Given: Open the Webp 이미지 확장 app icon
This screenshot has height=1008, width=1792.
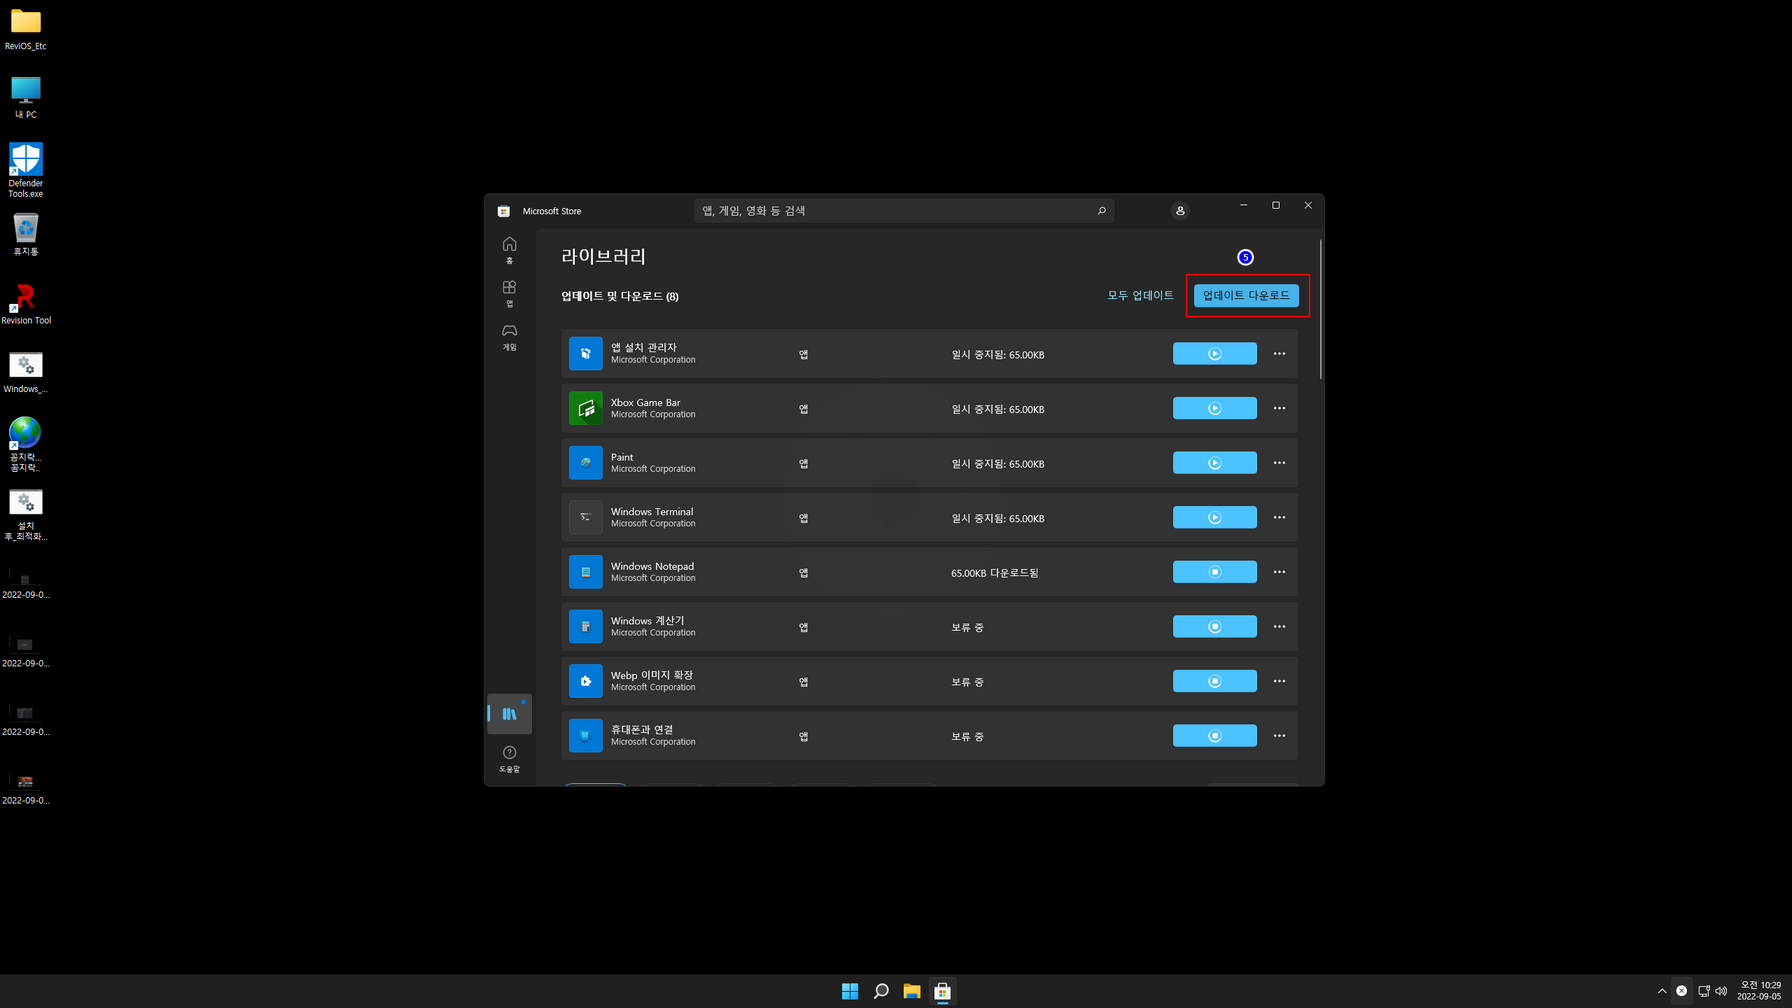Looking at the screenshot, I should pyautogui.click(x=586, y=681).
